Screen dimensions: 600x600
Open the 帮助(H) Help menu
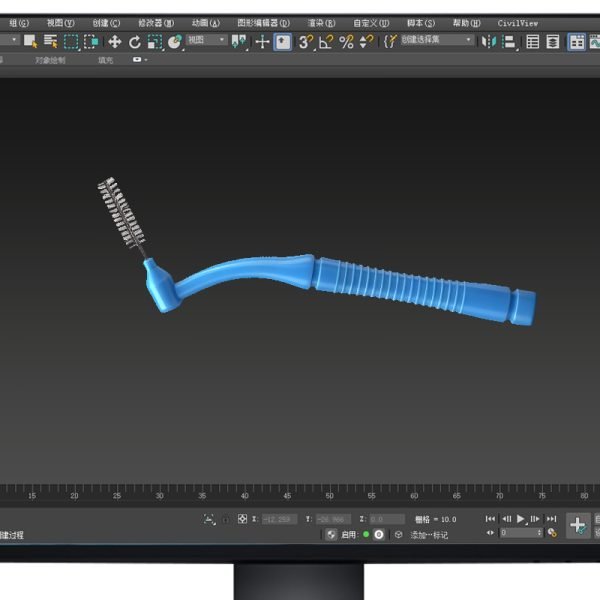[x=466, y=23]
